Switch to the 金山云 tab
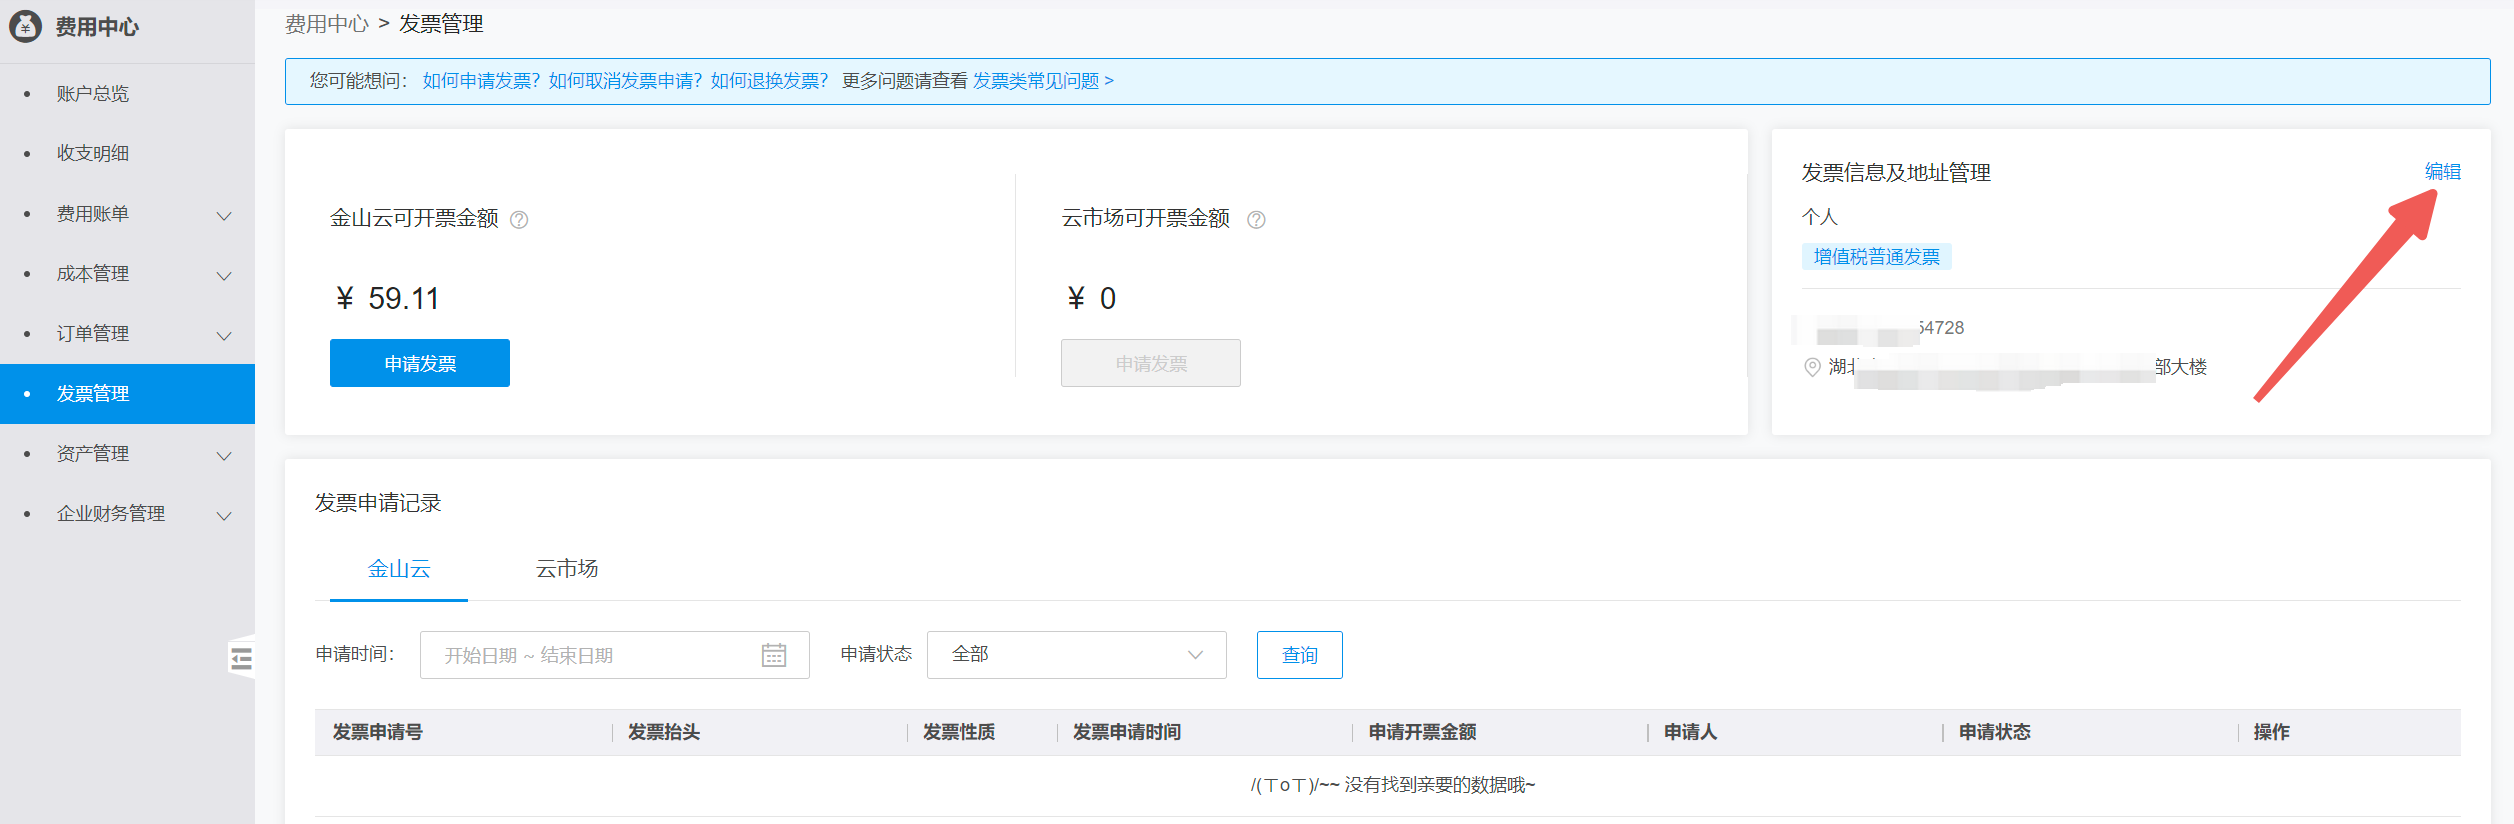Image resolution: width=2514 pixels, height=824 pixels. [399, 569]
